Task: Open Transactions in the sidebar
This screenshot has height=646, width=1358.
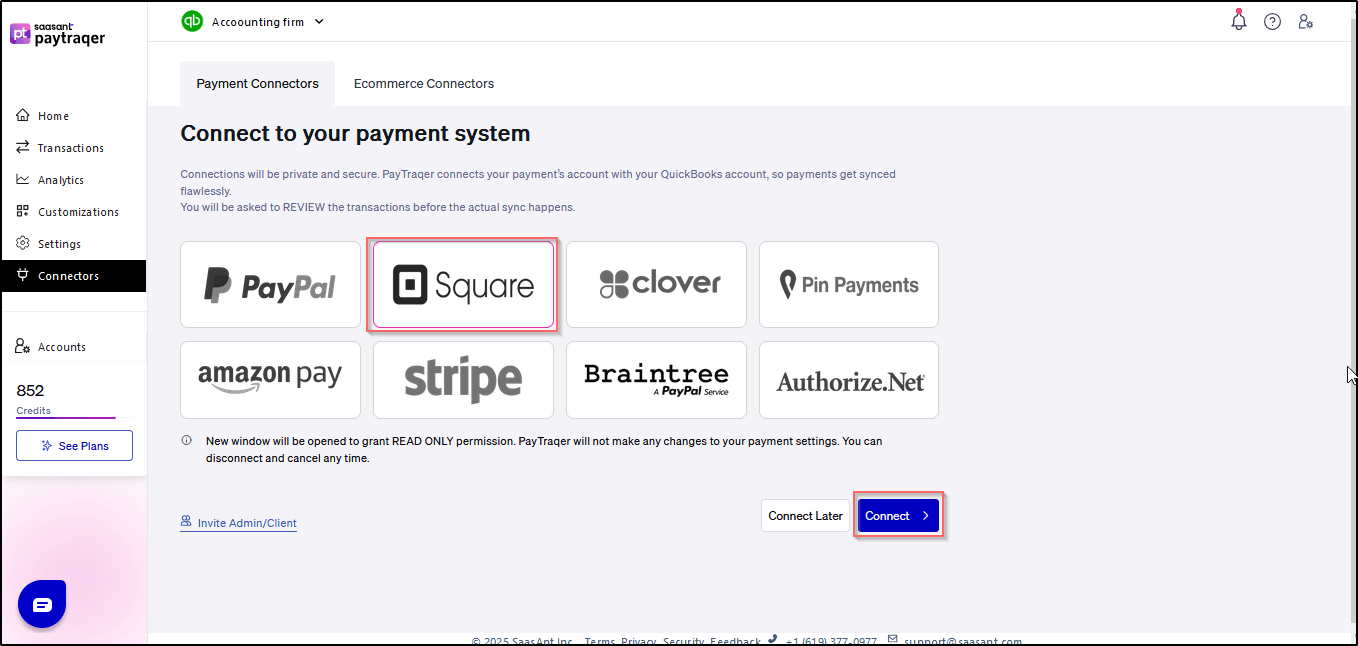Action: 70,148
